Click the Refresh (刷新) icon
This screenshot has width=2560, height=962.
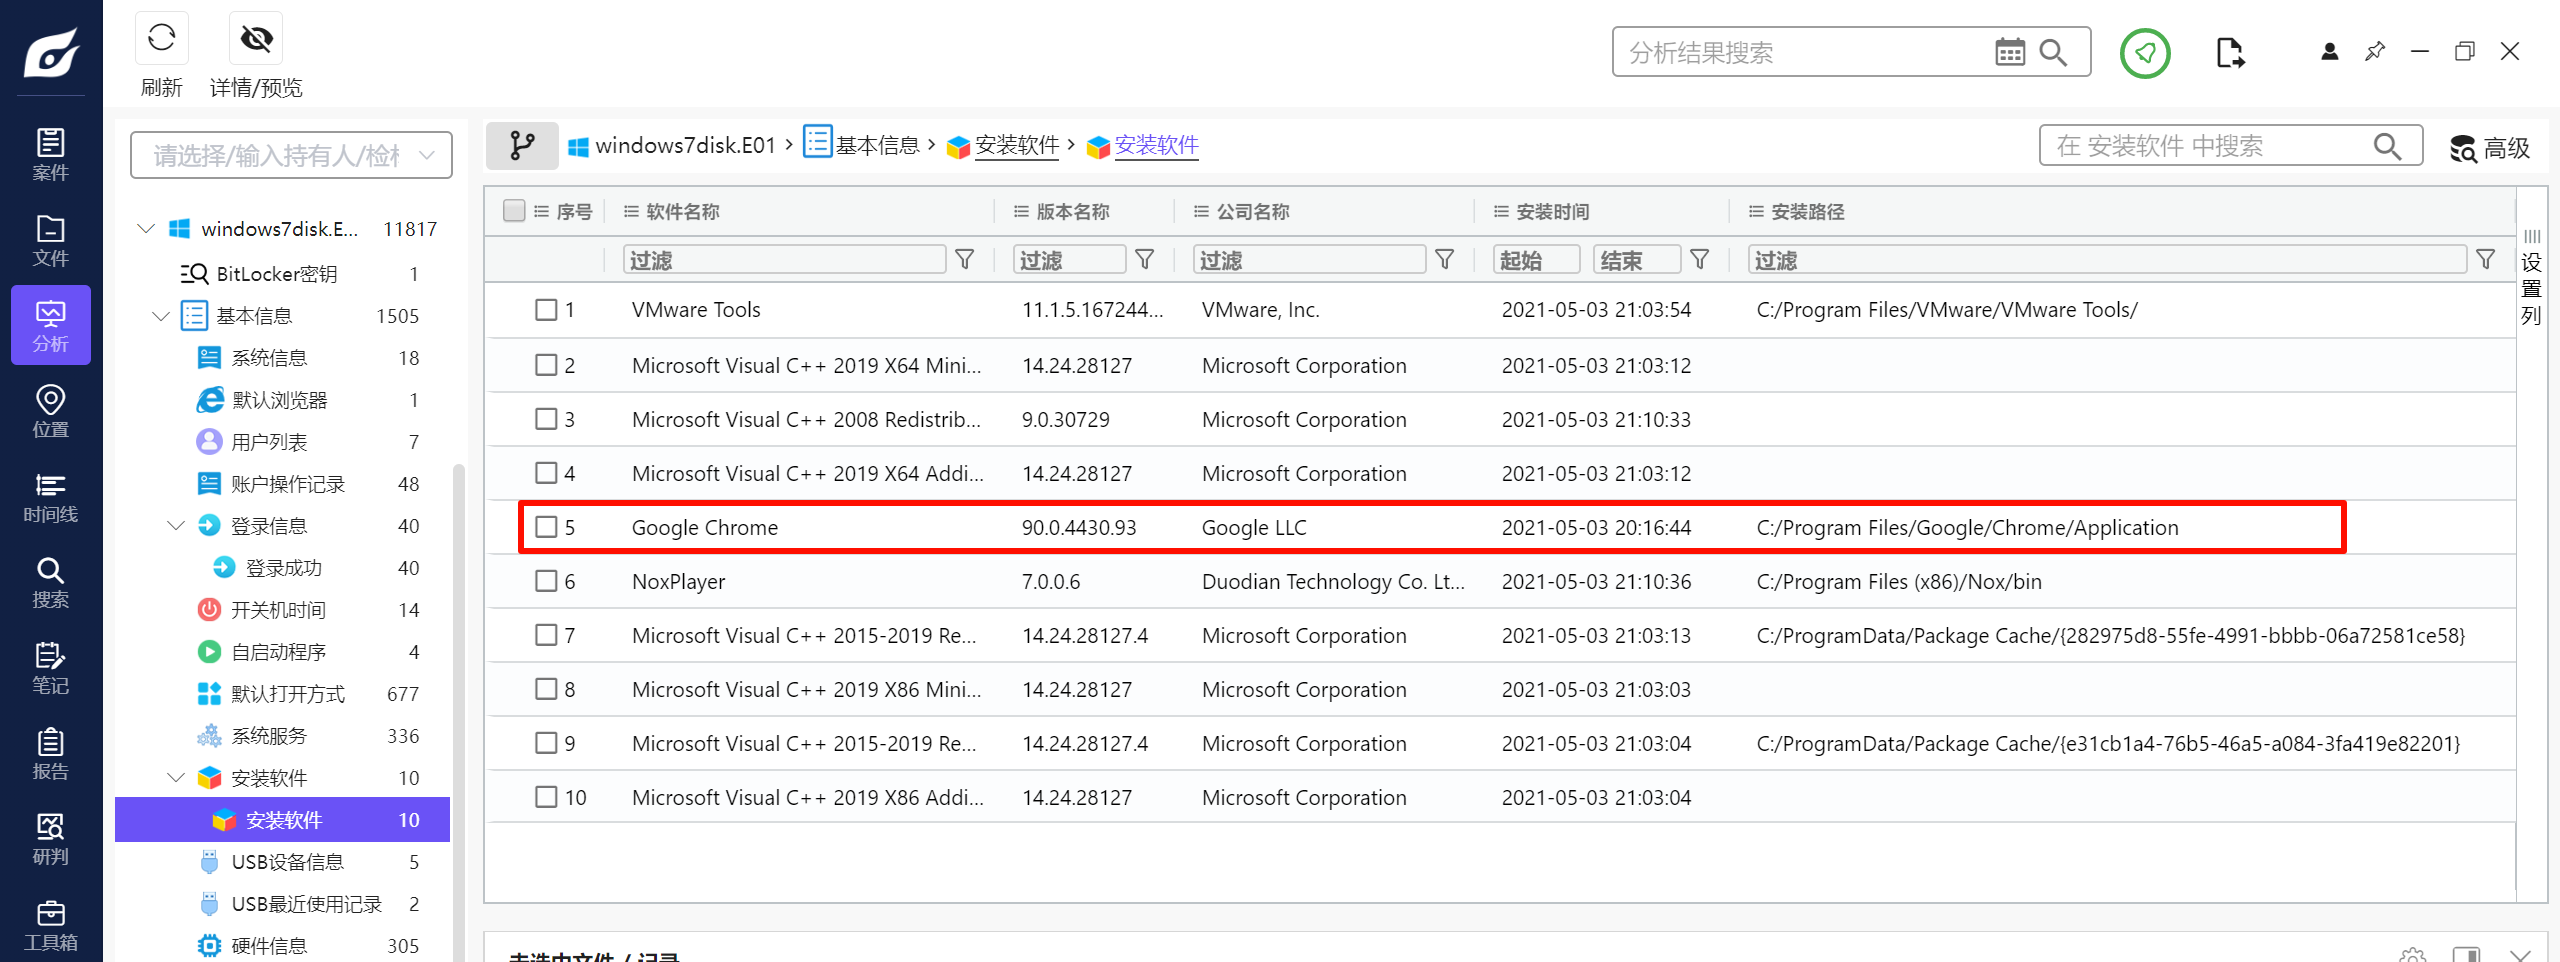[161, 39]
